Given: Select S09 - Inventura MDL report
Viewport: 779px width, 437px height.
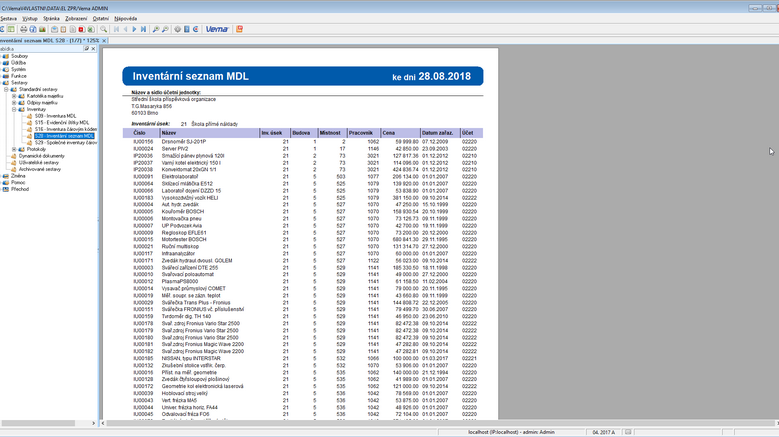Looking at the screenshot, I should tap(54, 116).
